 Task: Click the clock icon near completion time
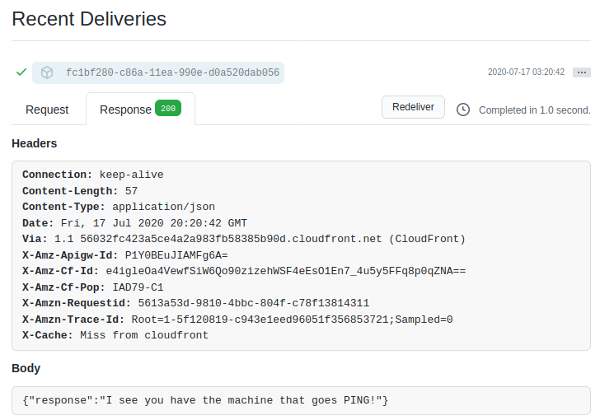(x=463, y=110)
